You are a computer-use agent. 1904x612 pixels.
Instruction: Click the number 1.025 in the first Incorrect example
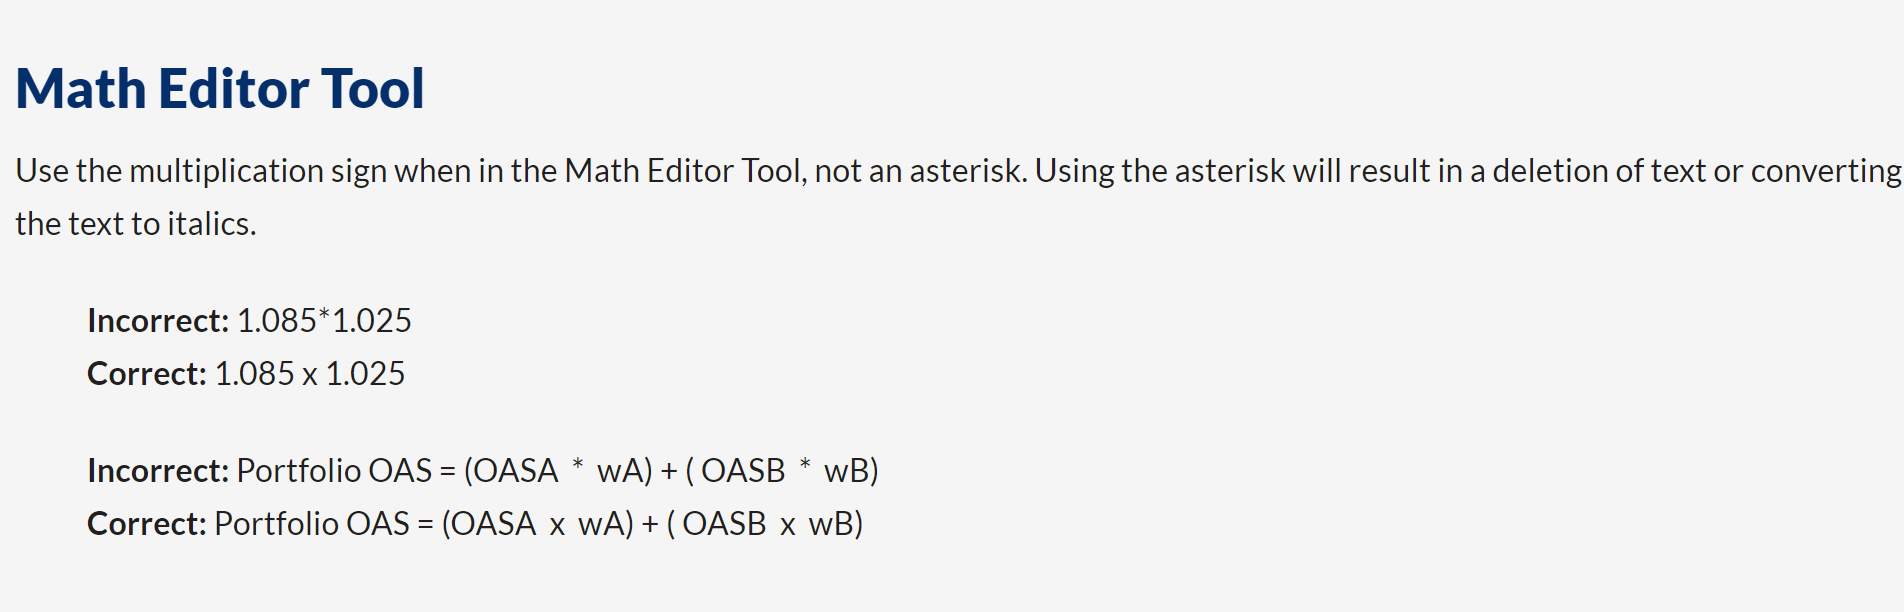371,321
